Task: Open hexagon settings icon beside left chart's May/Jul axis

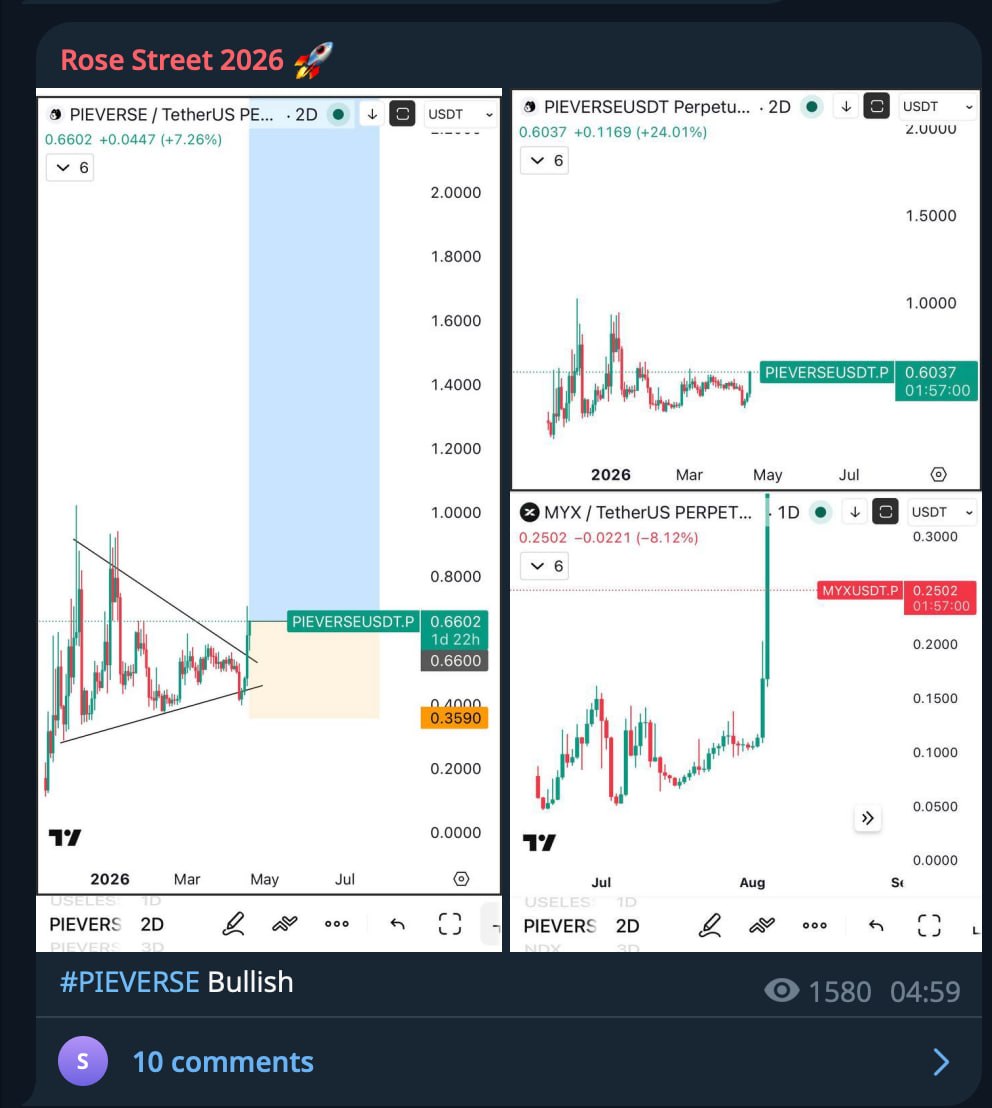Action: (461, 879)
